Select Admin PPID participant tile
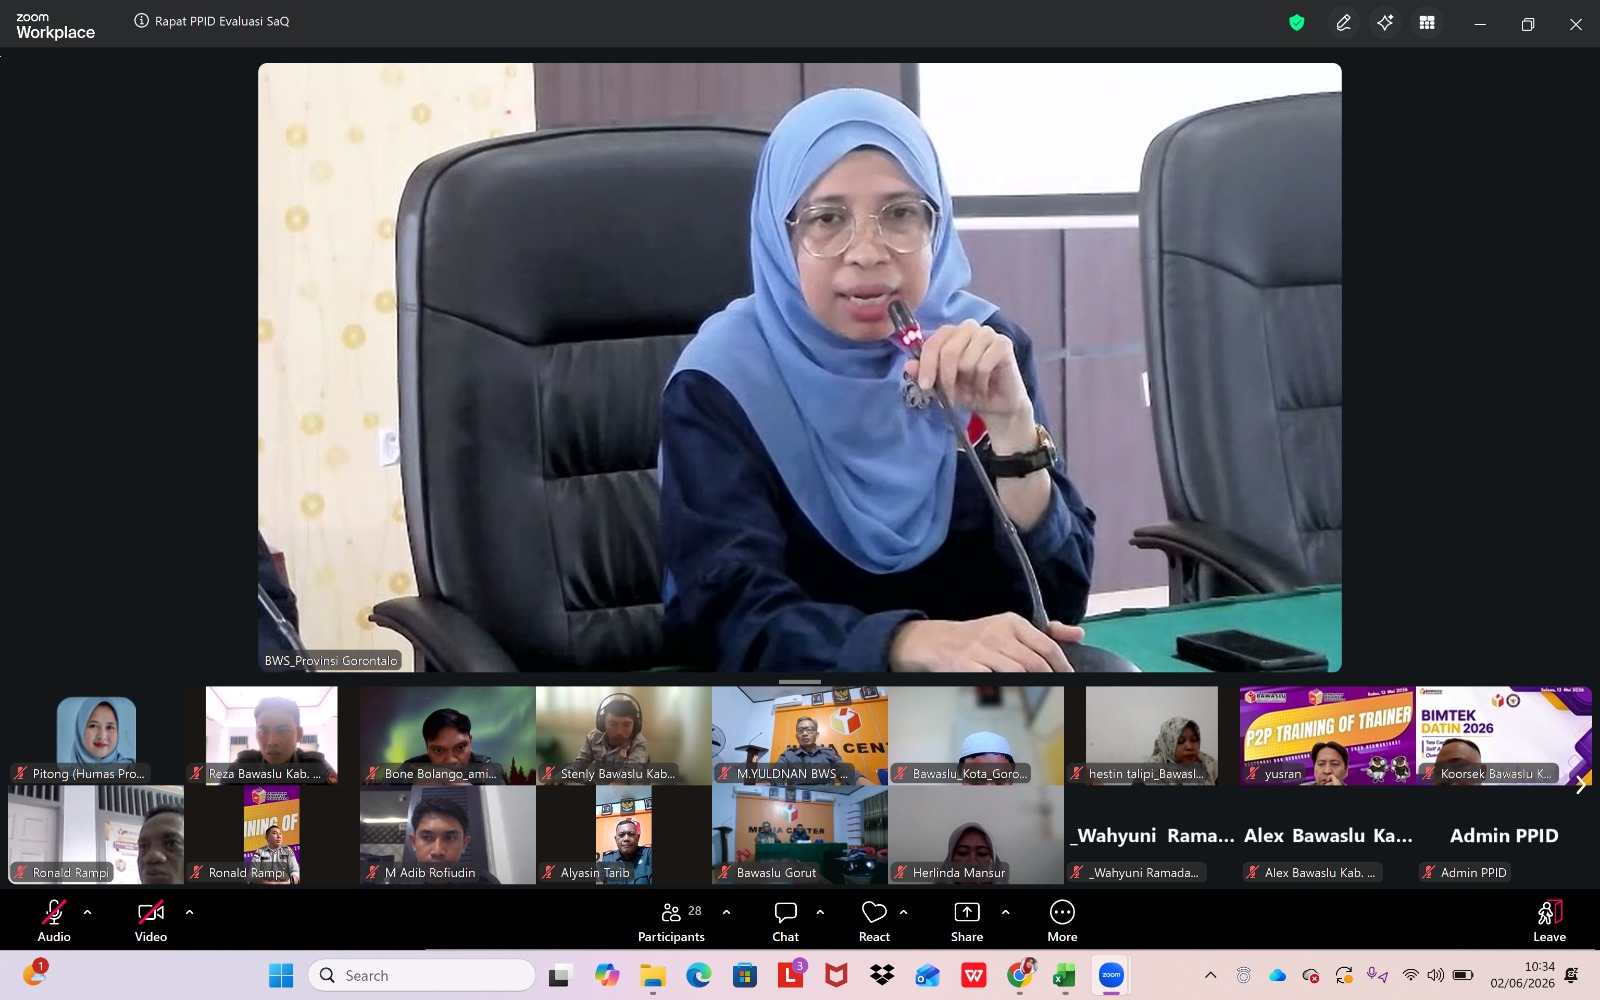1600x1000 pixels. click(1504, 835)
